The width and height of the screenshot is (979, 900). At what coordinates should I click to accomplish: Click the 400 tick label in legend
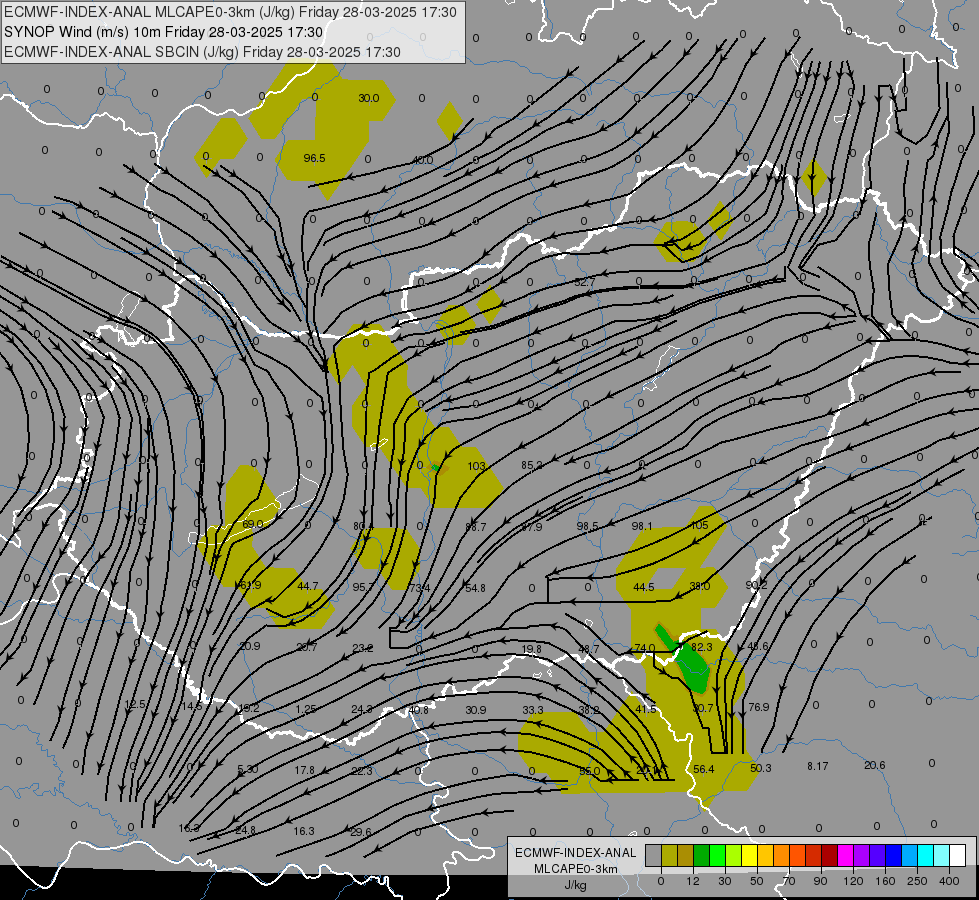pos(949,881)
